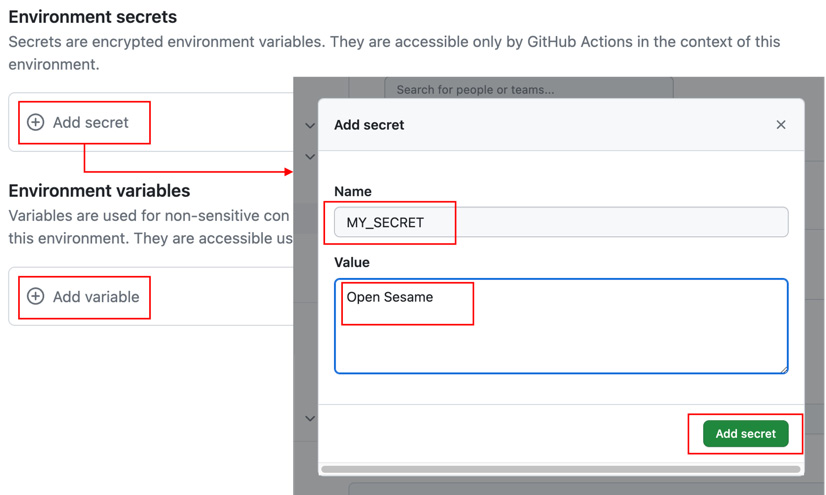Click the Name label above the input
826x495 pixels.
coord(353,191)
